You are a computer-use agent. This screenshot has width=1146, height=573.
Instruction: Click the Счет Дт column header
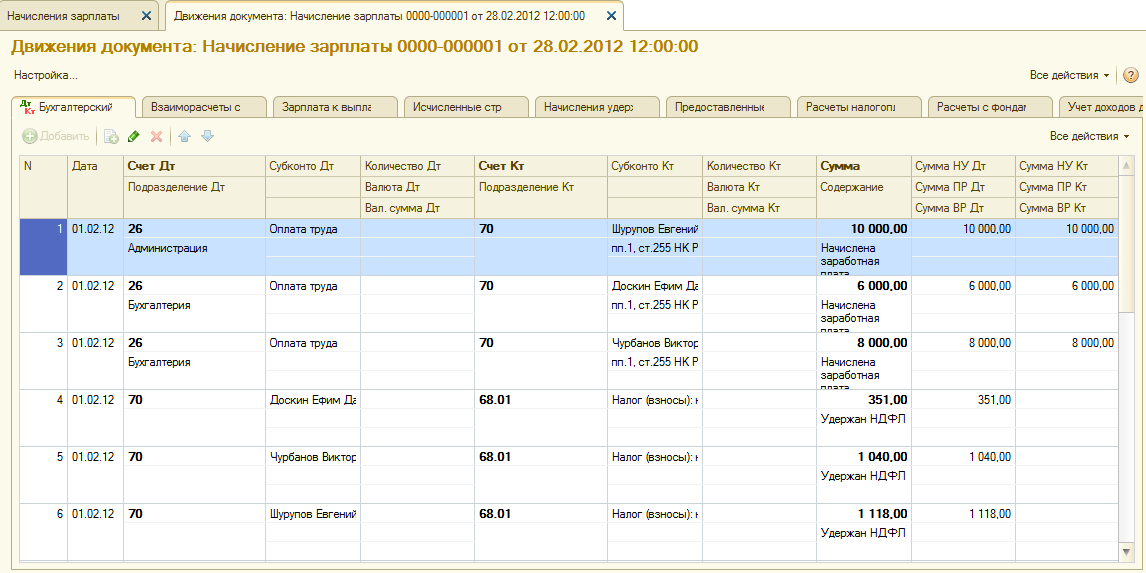tap(194, 167)
